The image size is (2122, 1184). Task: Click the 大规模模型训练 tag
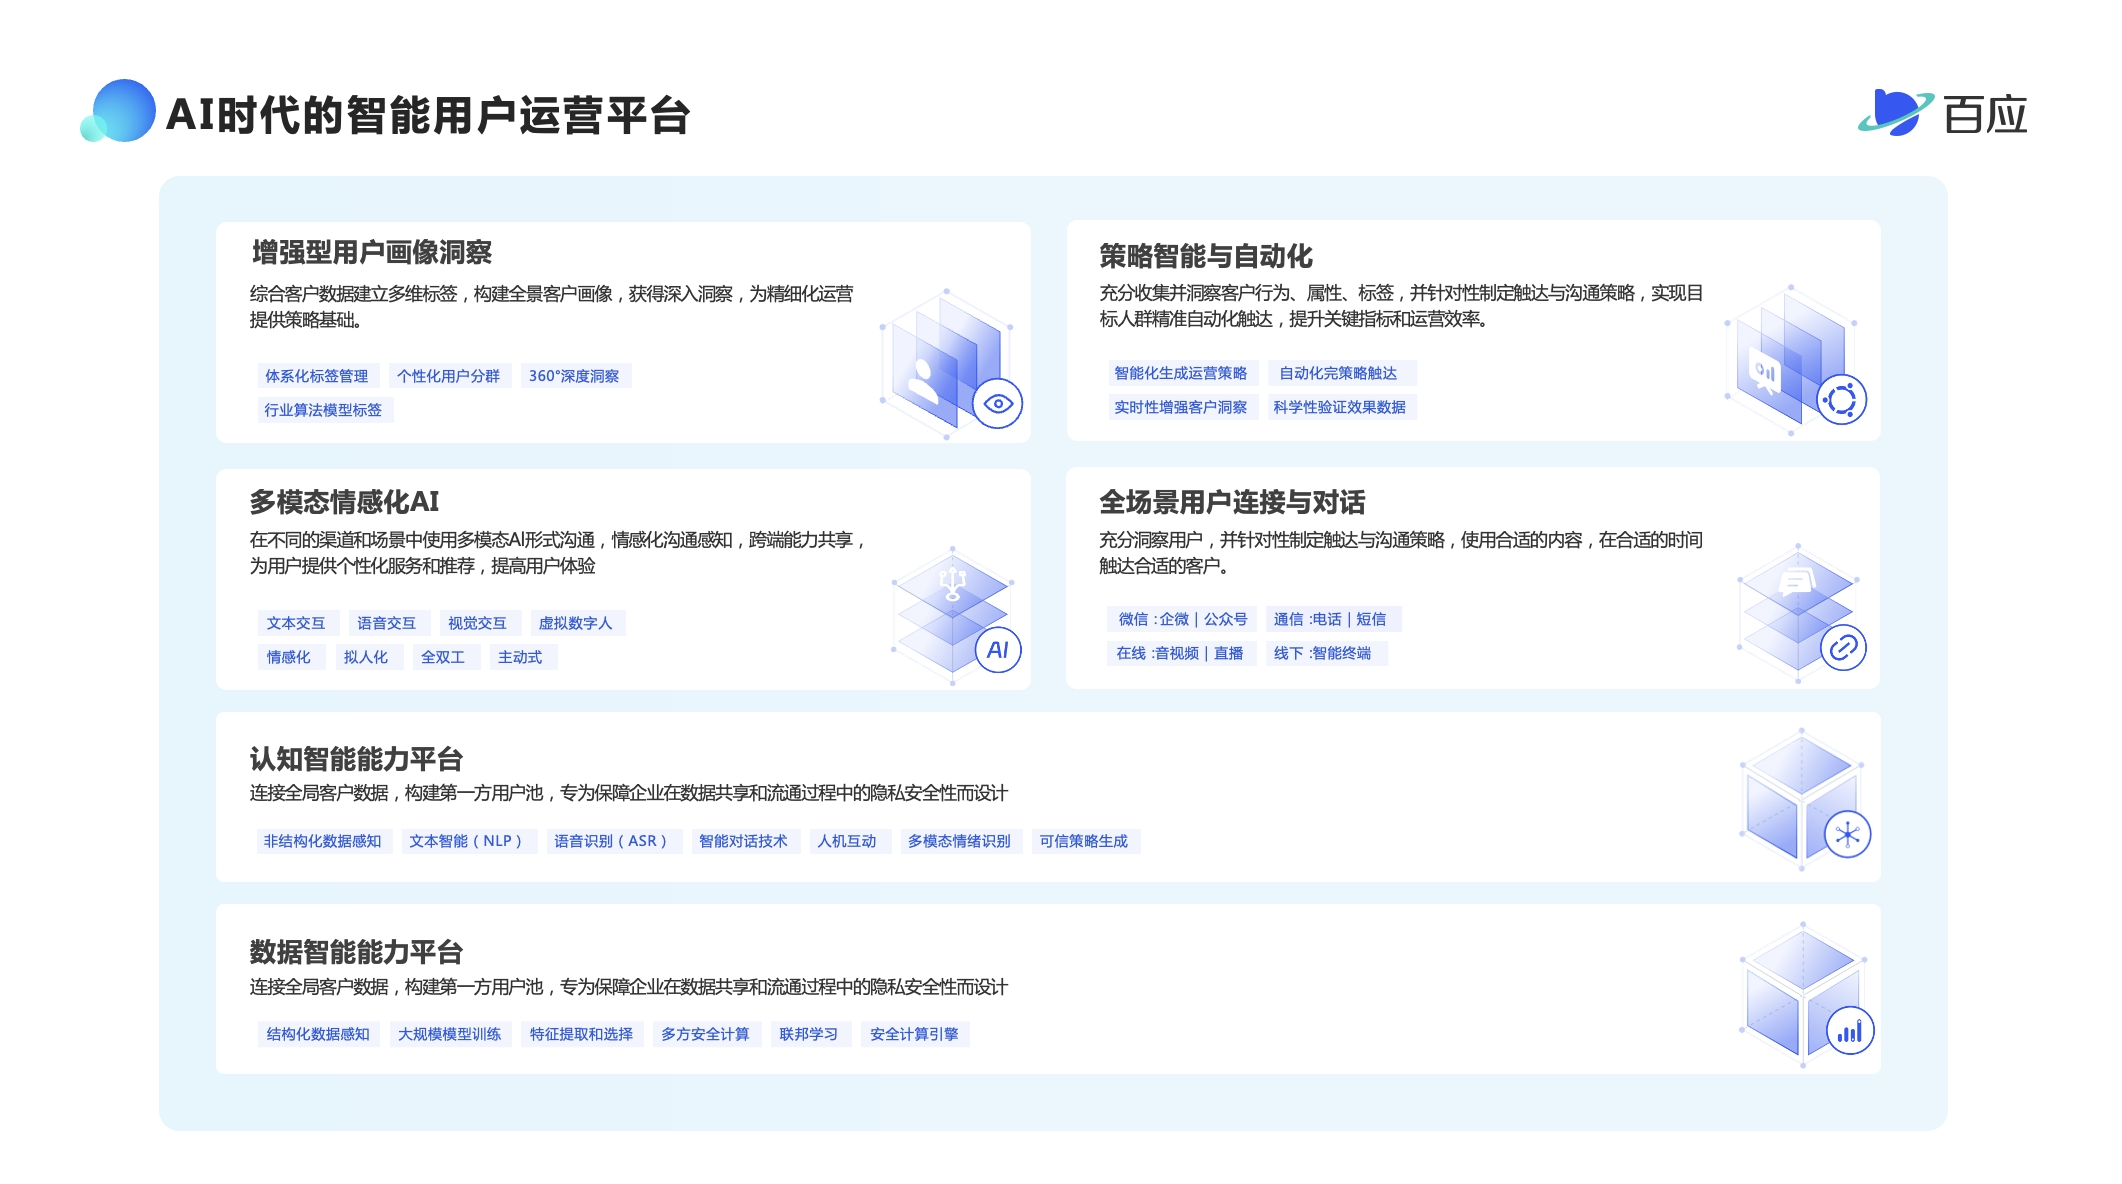pos(450,1034)
